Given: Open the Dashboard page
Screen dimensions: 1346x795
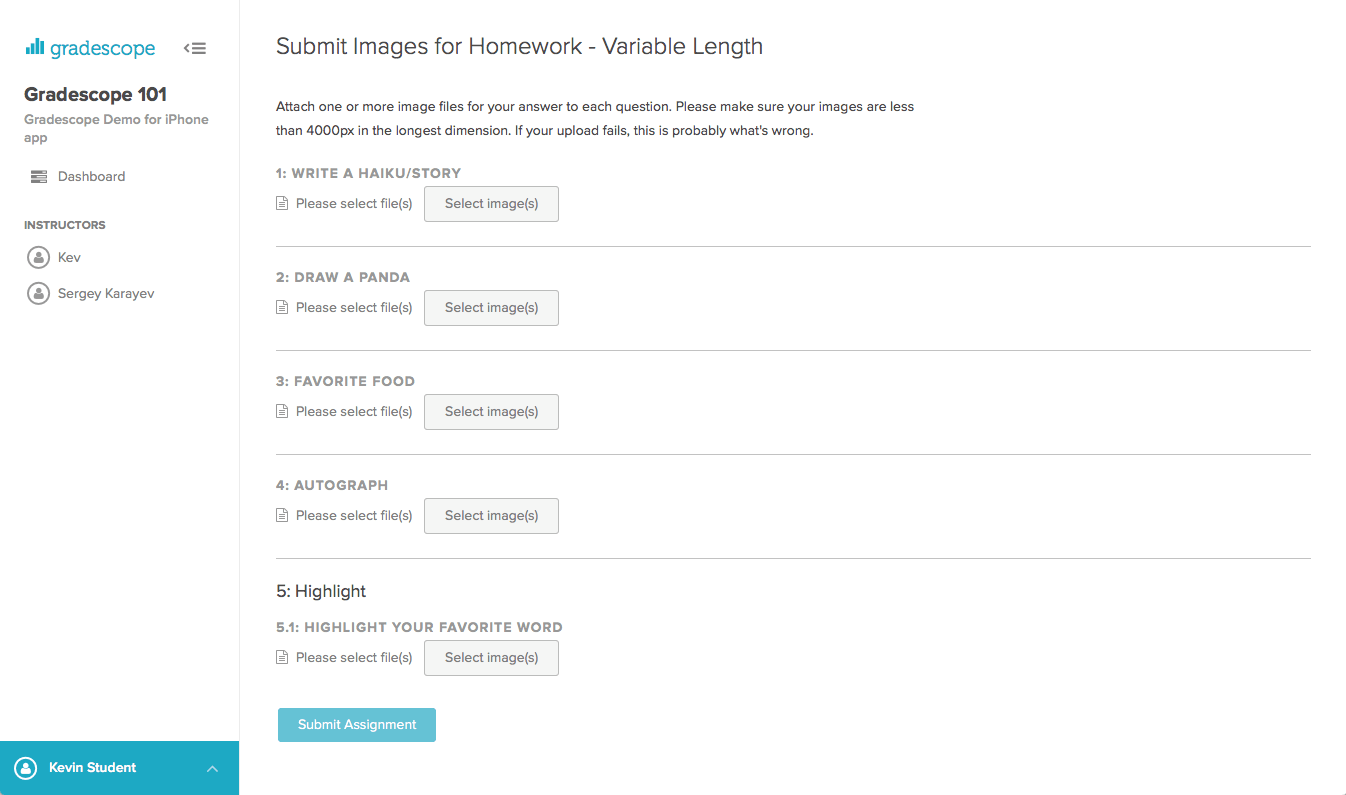Looking at the screenshot, I should click(93, 176).
